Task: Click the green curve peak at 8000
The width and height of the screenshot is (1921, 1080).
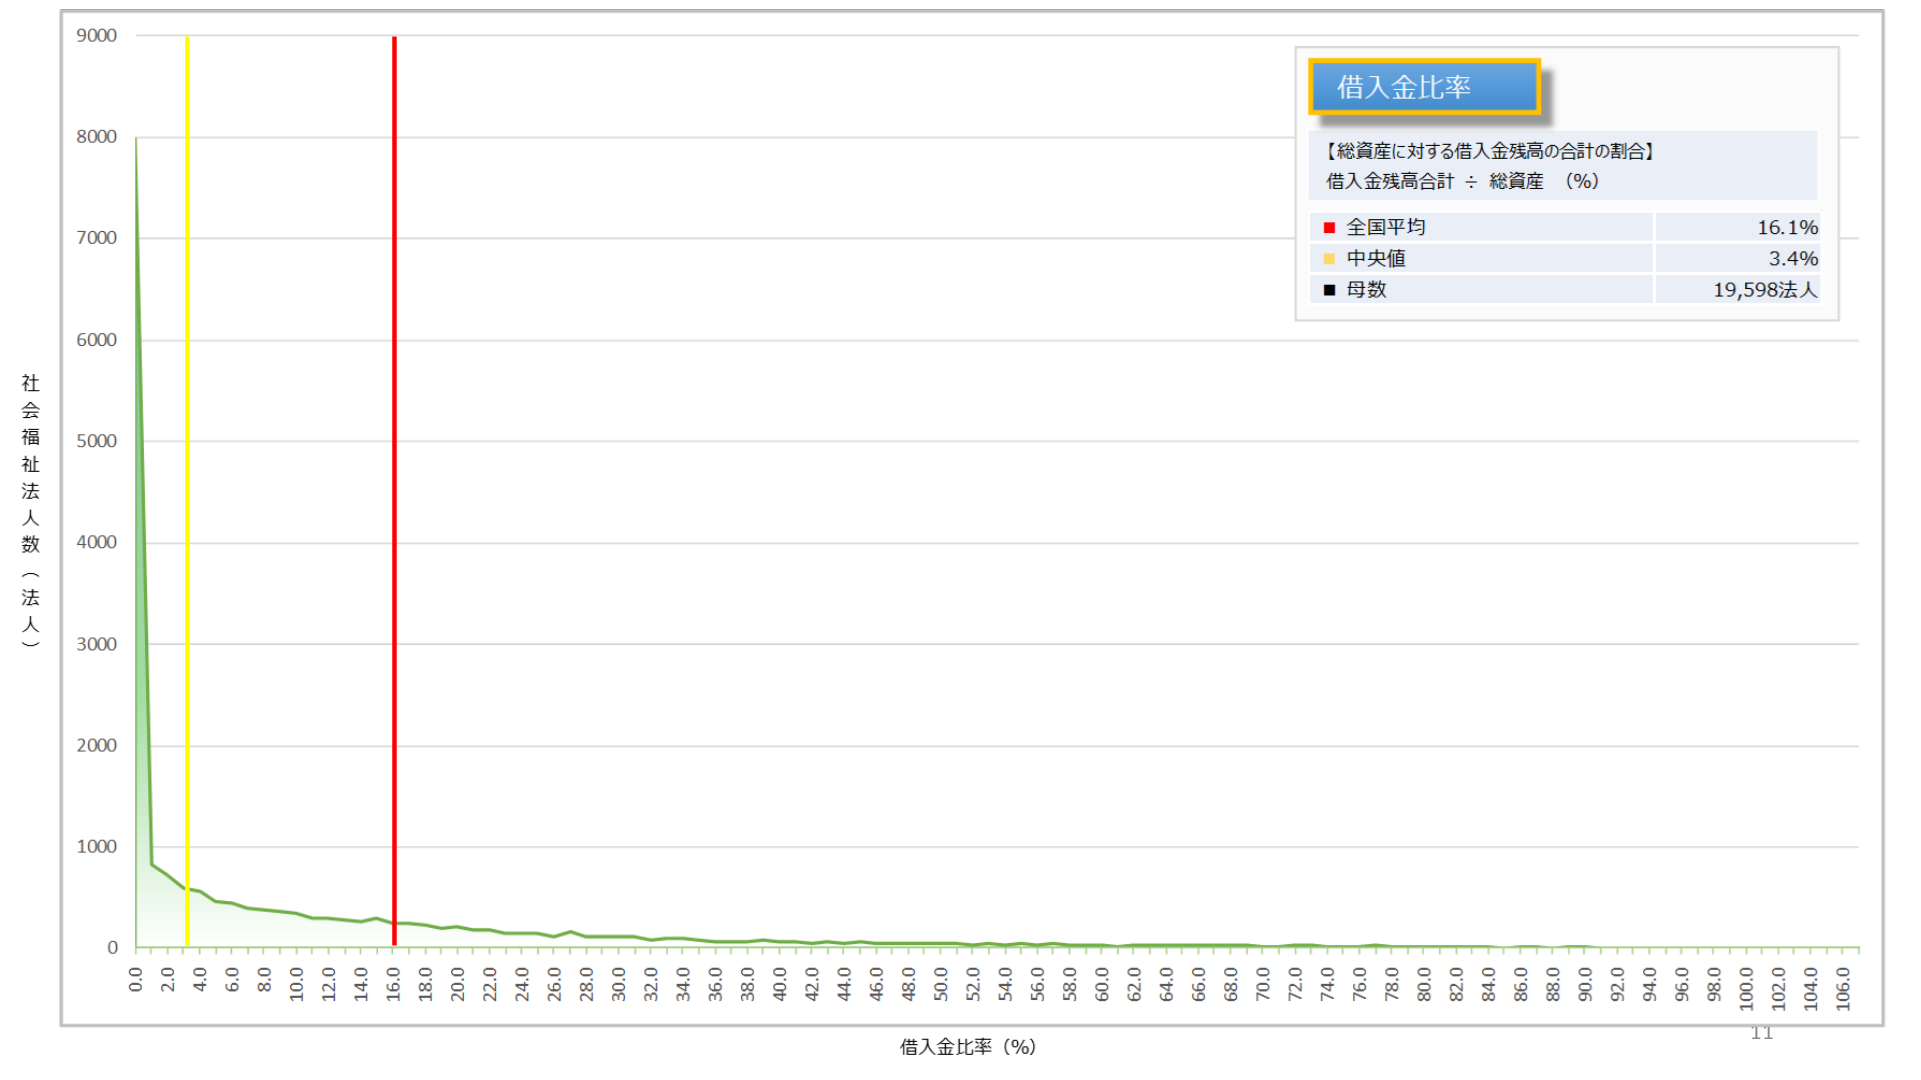Action: pos(137,140)
